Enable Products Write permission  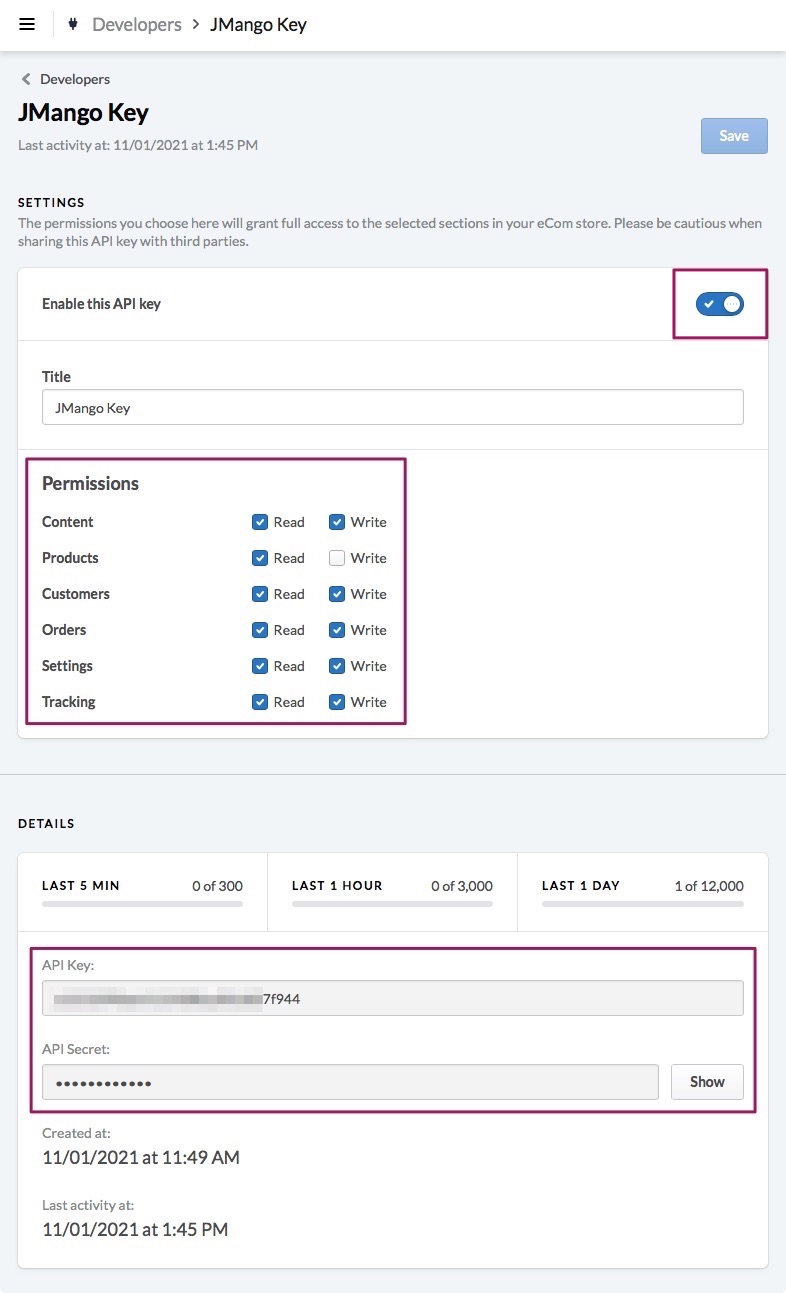point(337,558)
